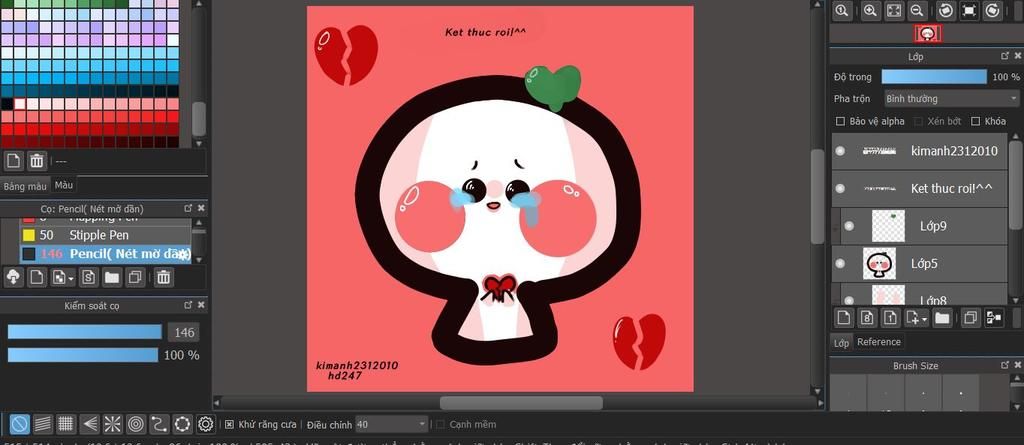1024x445 pixels.
Task: Hide the Ket thuc roi!^^ layer
Action: 840,188
